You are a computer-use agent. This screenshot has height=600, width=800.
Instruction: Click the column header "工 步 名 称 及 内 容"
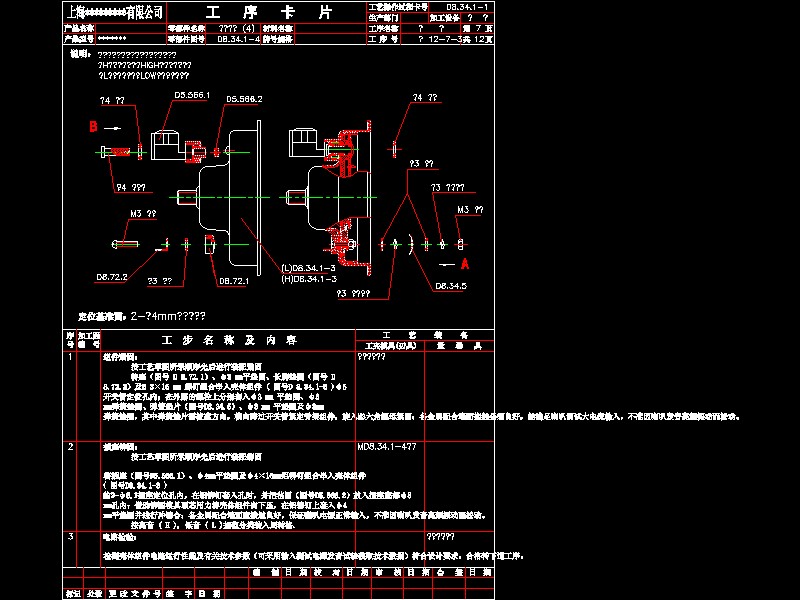click(x=229, y=340)
